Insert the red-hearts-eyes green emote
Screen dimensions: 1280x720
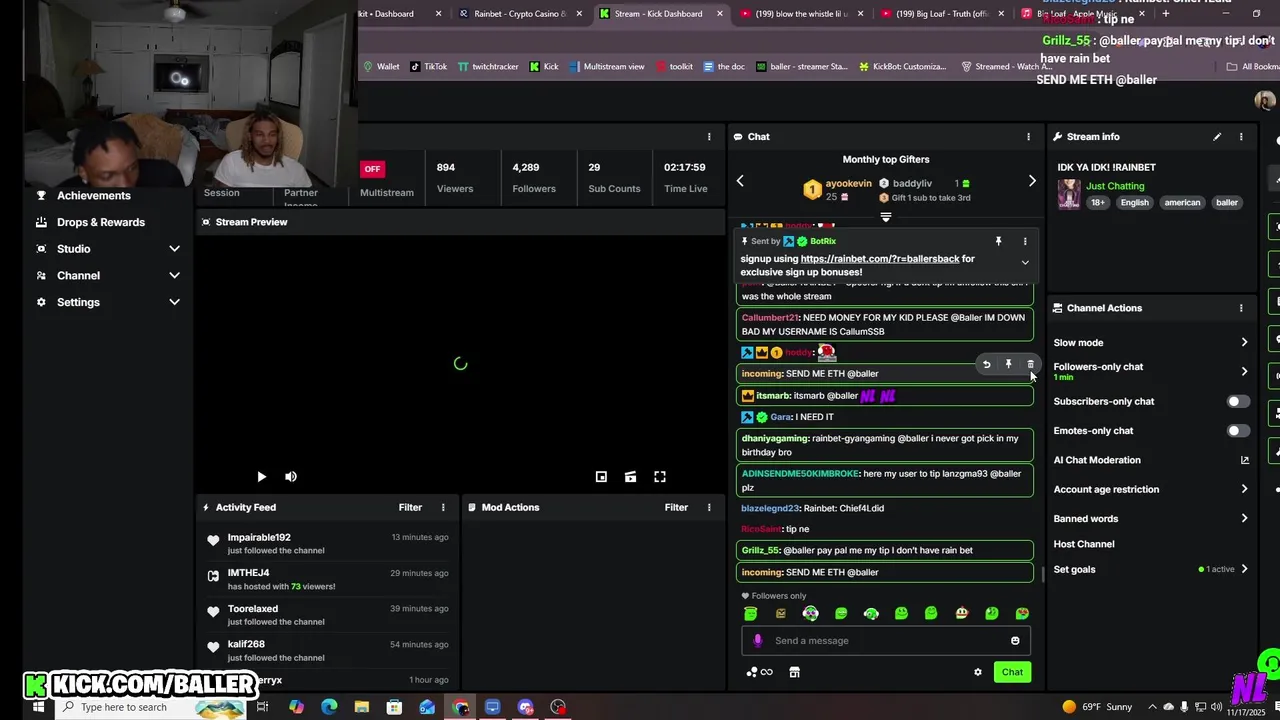(1022, 613)
